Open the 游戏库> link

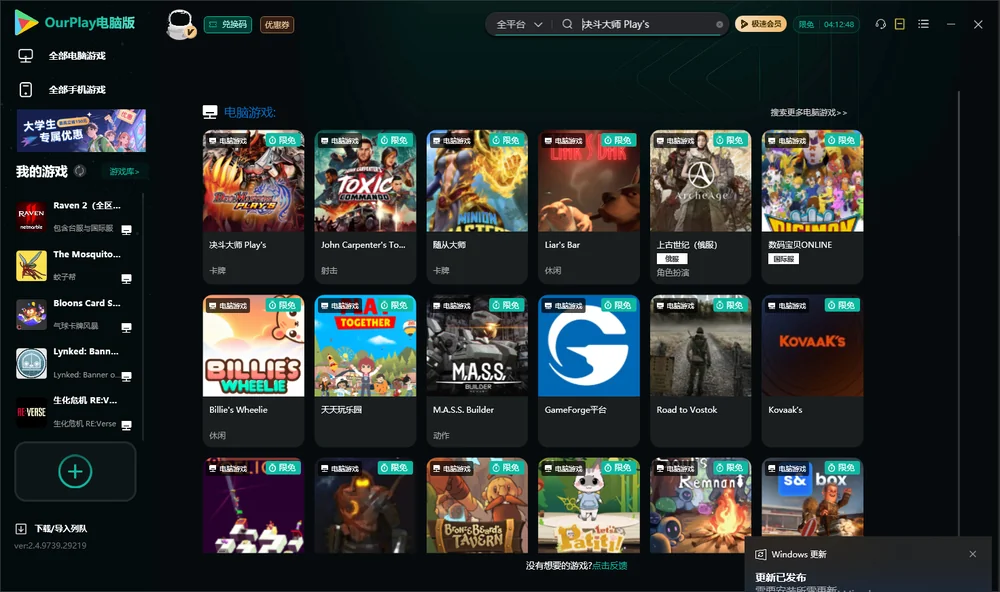click(124, 171)
